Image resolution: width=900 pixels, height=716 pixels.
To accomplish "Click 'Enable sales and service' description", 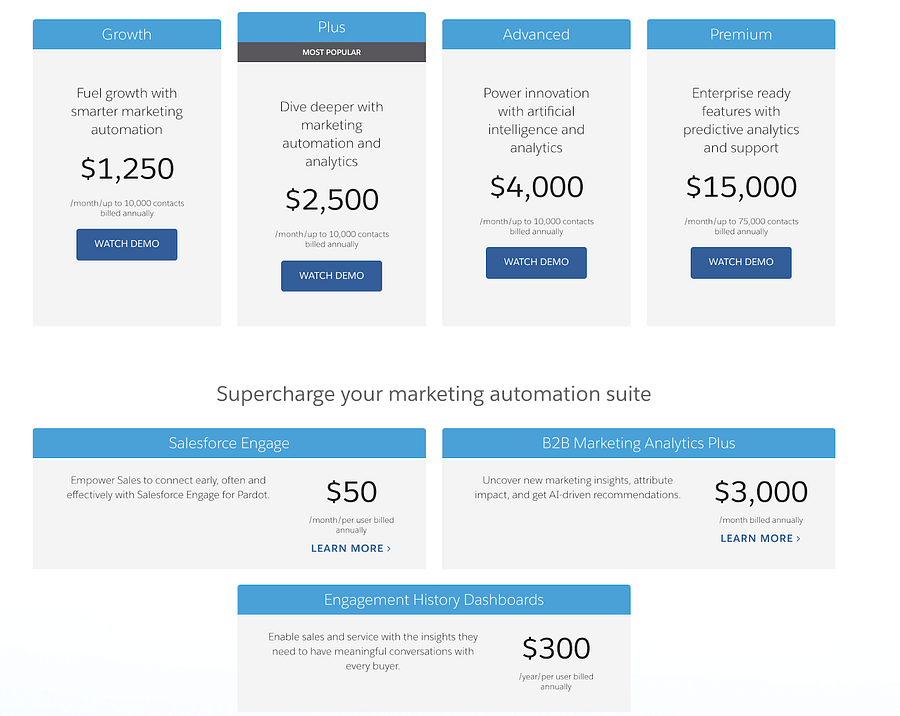I will 373,652.
